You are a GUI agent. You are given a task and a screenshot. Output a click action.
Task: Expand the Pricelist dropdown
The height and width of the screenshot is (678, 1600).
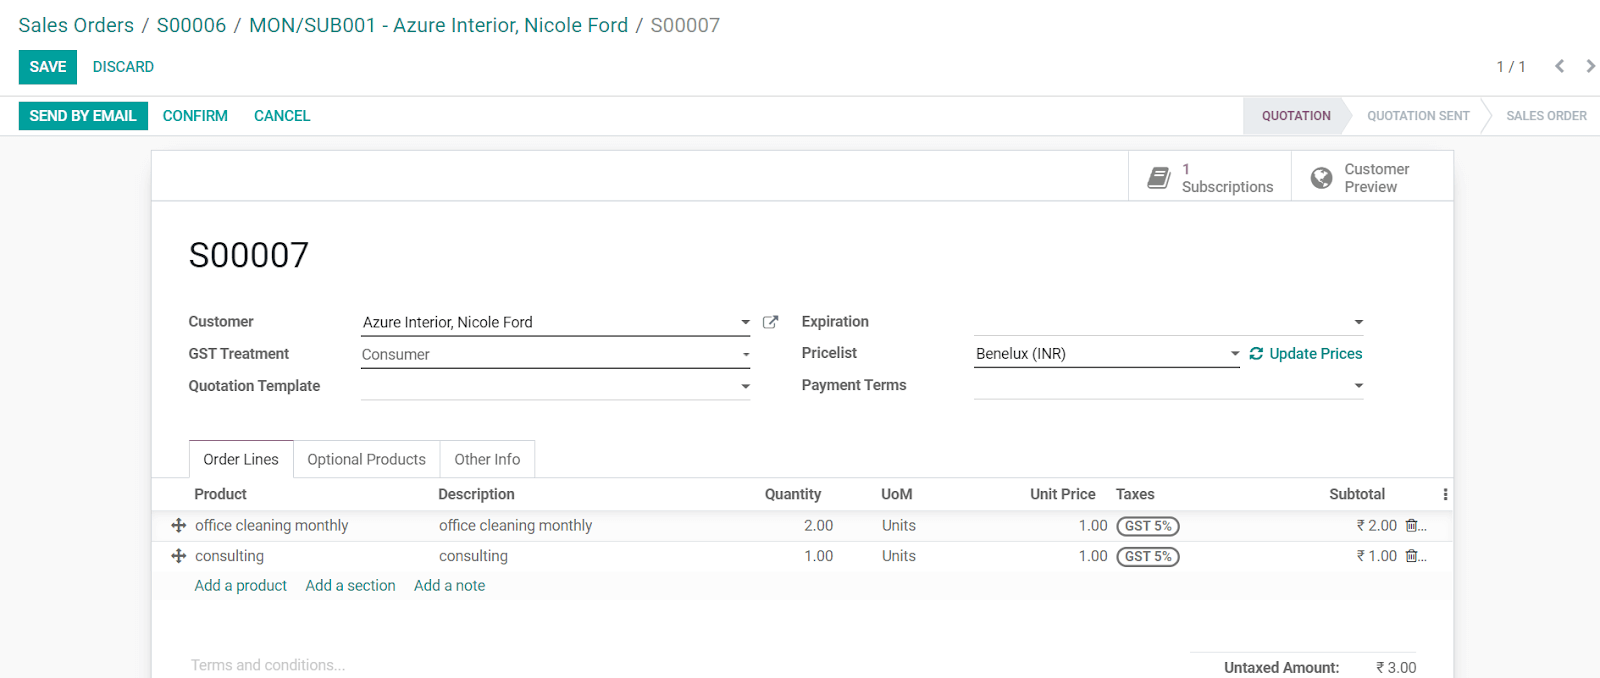tap(1235, 353)
